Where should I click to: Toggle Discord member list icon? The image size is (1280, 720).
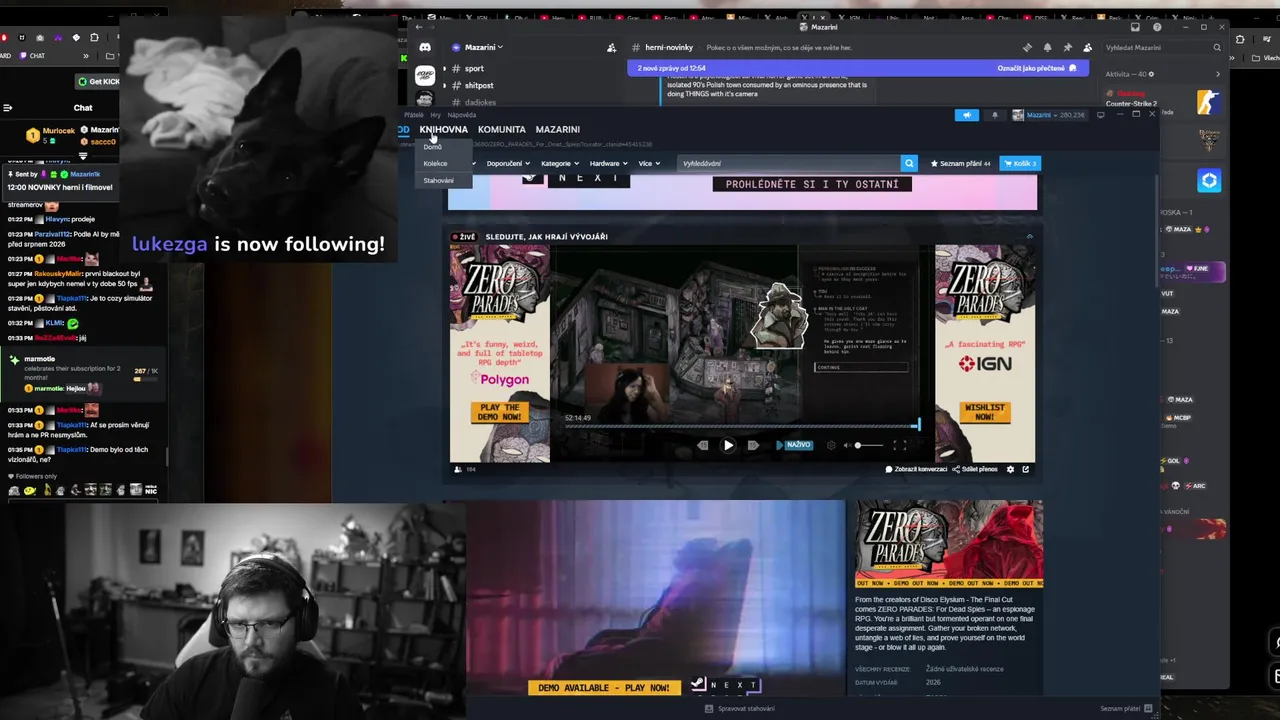point(1087,47)
